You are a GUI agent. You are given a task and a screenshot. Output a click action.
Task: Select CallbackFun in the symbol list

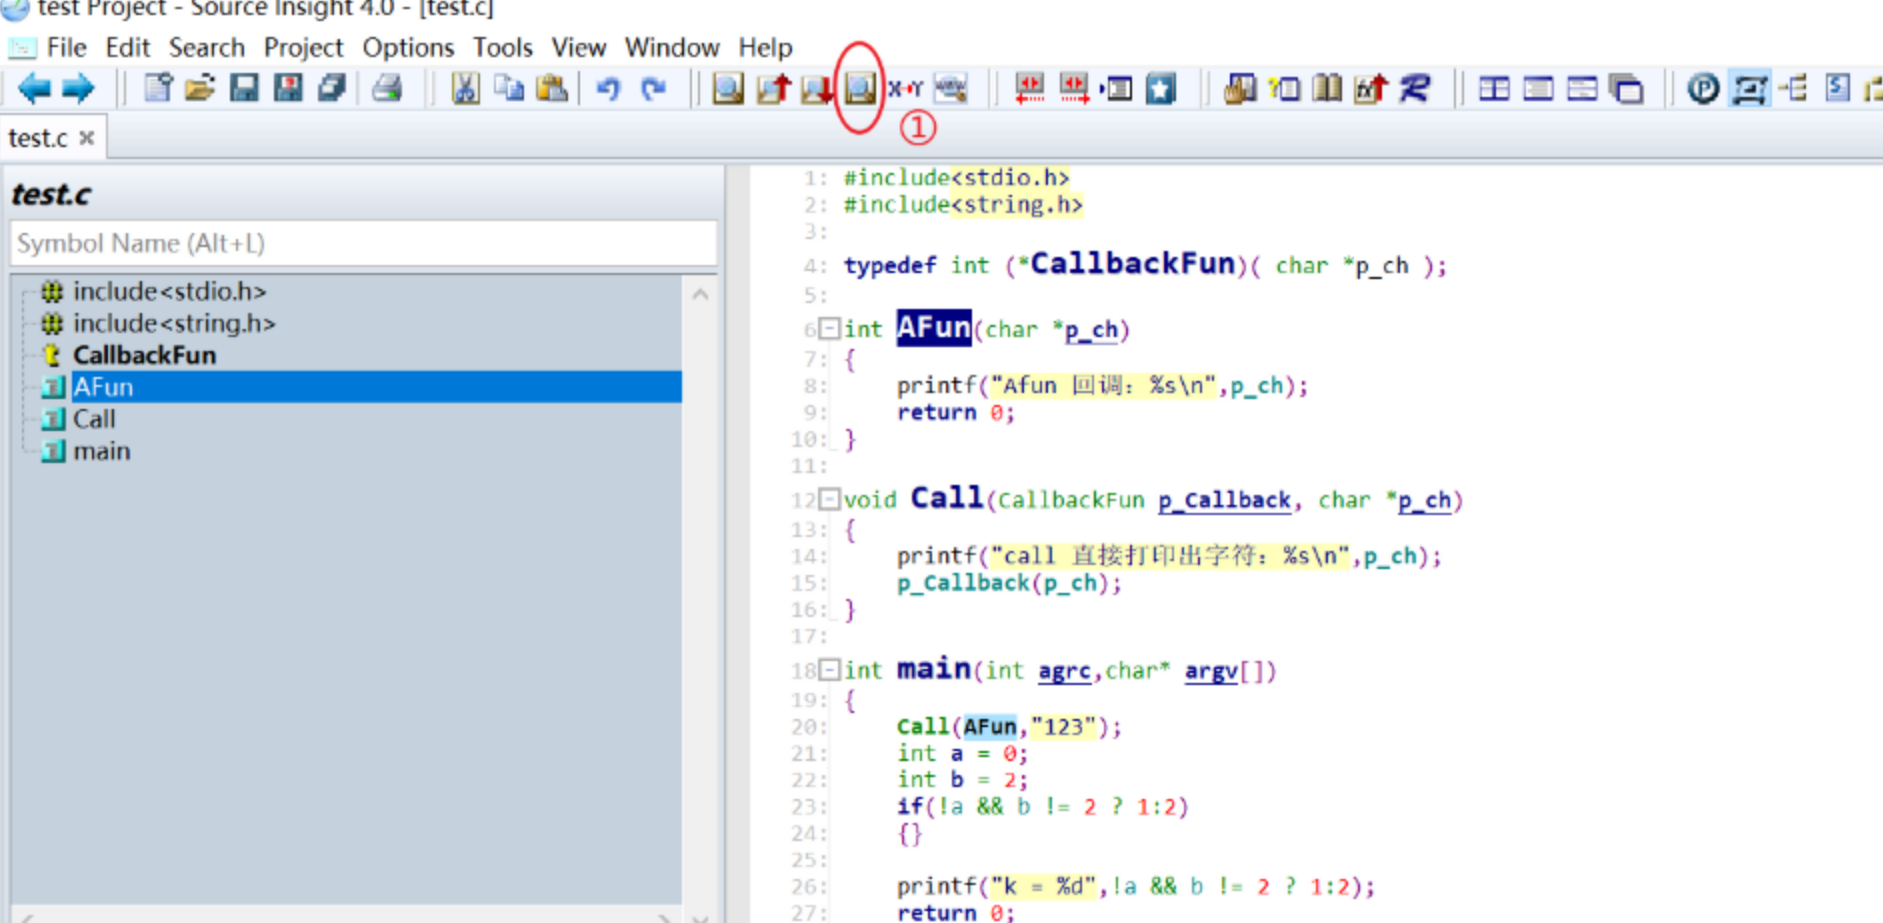coord(144,355)
